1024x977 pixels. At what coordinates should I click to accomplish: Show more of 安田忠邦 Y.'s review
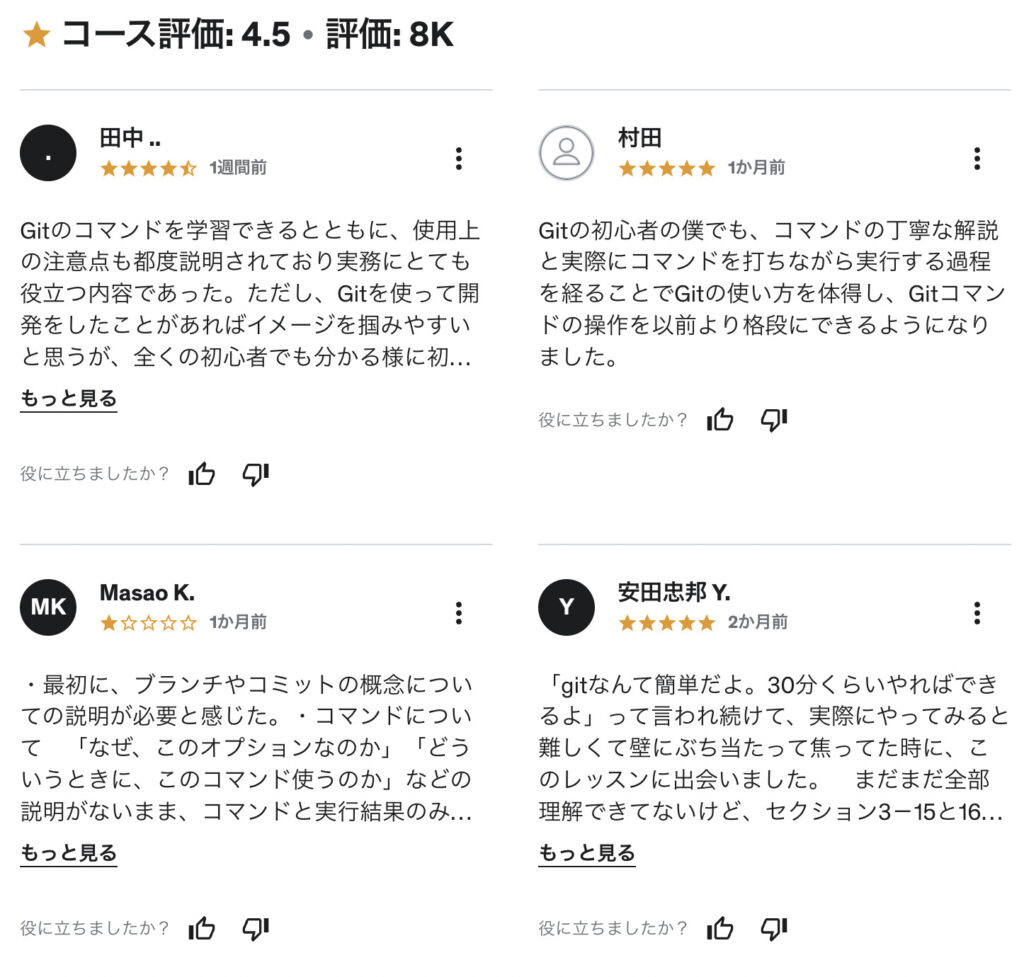pyautogui.click(x=586, y=853)
